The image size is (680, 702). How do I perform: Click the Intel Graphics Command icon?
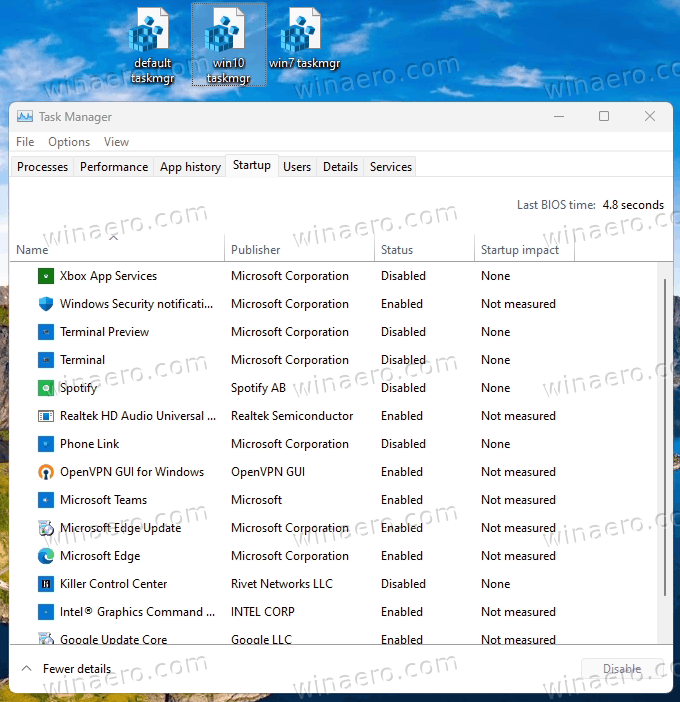click(x=46, y=612)
